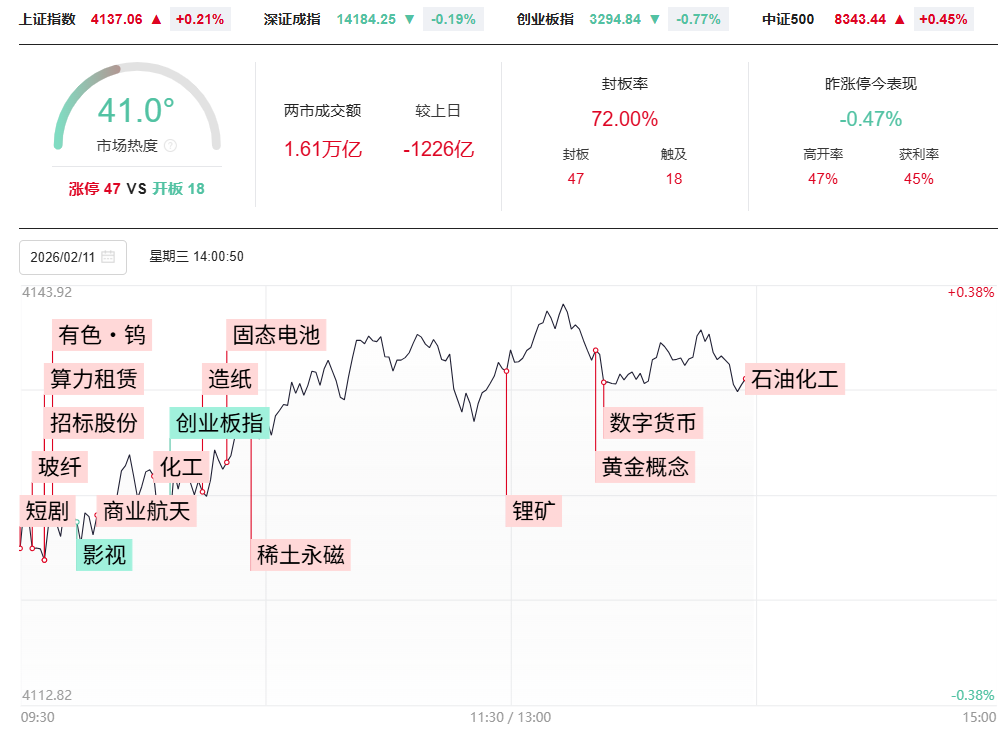Open the 涨停 47 limit-up count
Screen dimensions: 1002x729
coord(94,189)
